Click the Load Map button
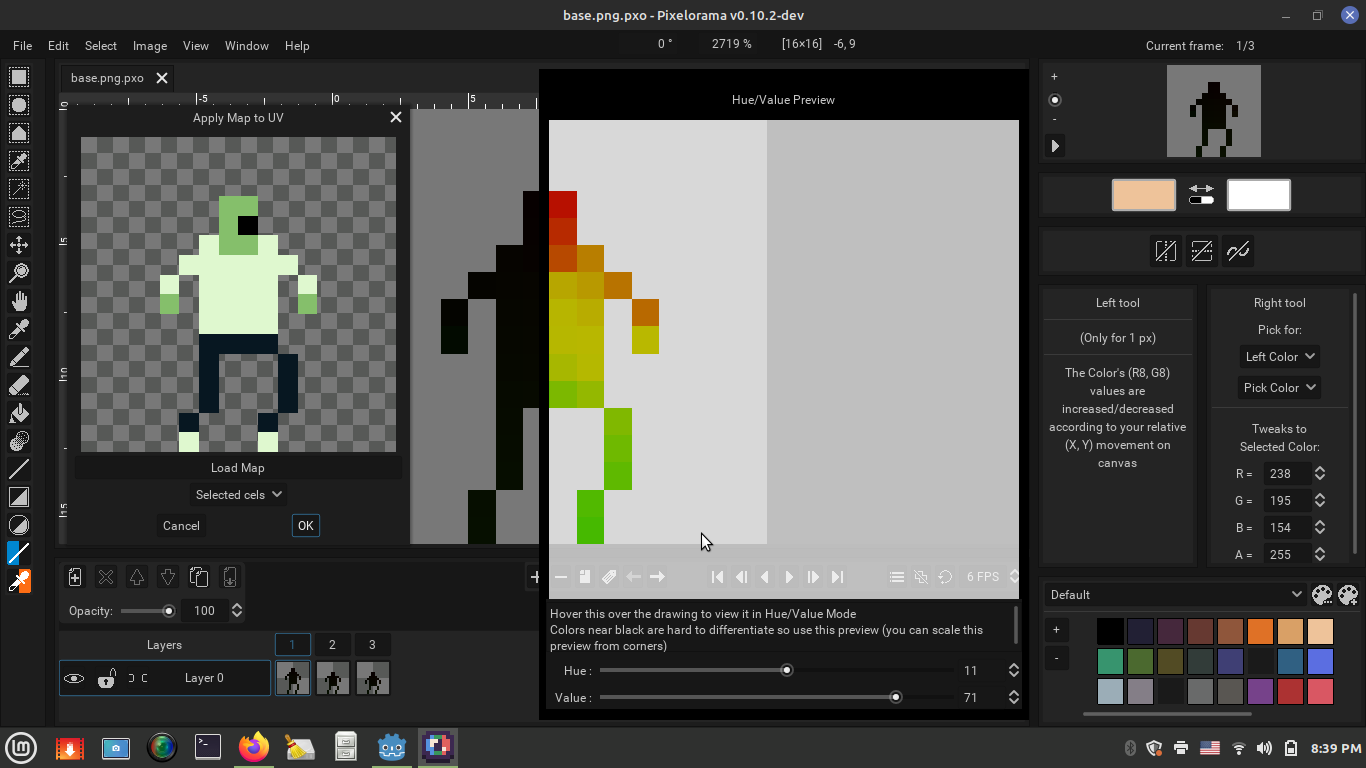The image size is (1366, 768). coord(238,467)
